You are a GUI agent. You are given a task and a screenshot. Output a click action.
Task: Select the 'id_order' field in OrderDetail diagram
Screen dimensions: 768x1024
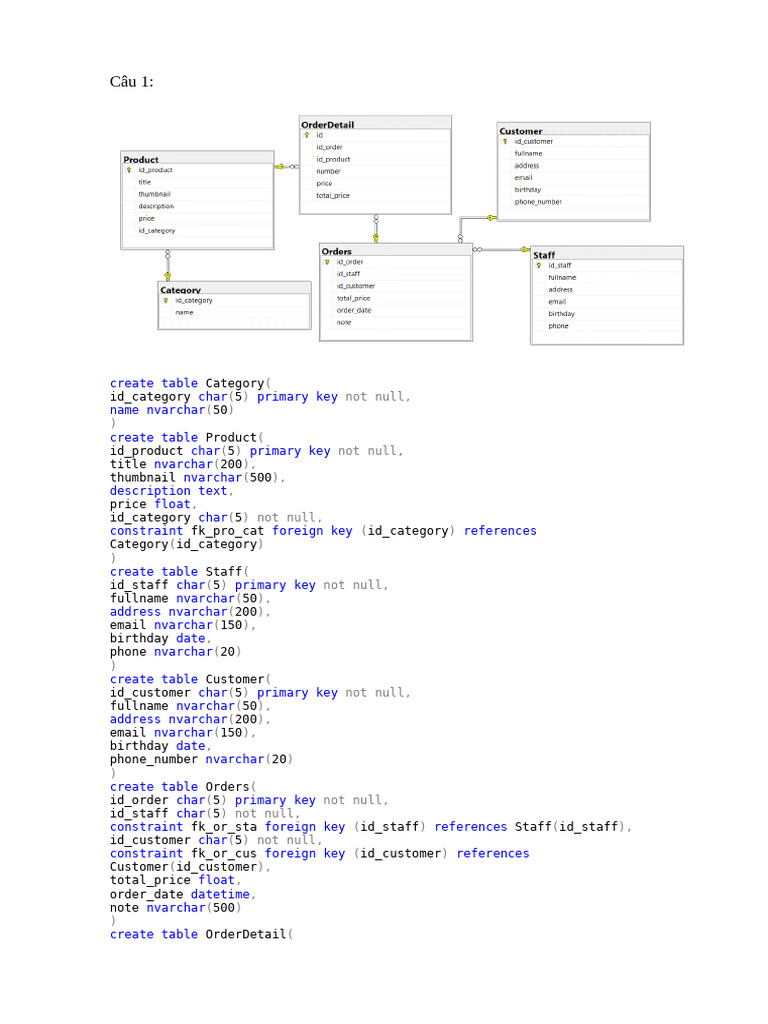click(329, 147)
